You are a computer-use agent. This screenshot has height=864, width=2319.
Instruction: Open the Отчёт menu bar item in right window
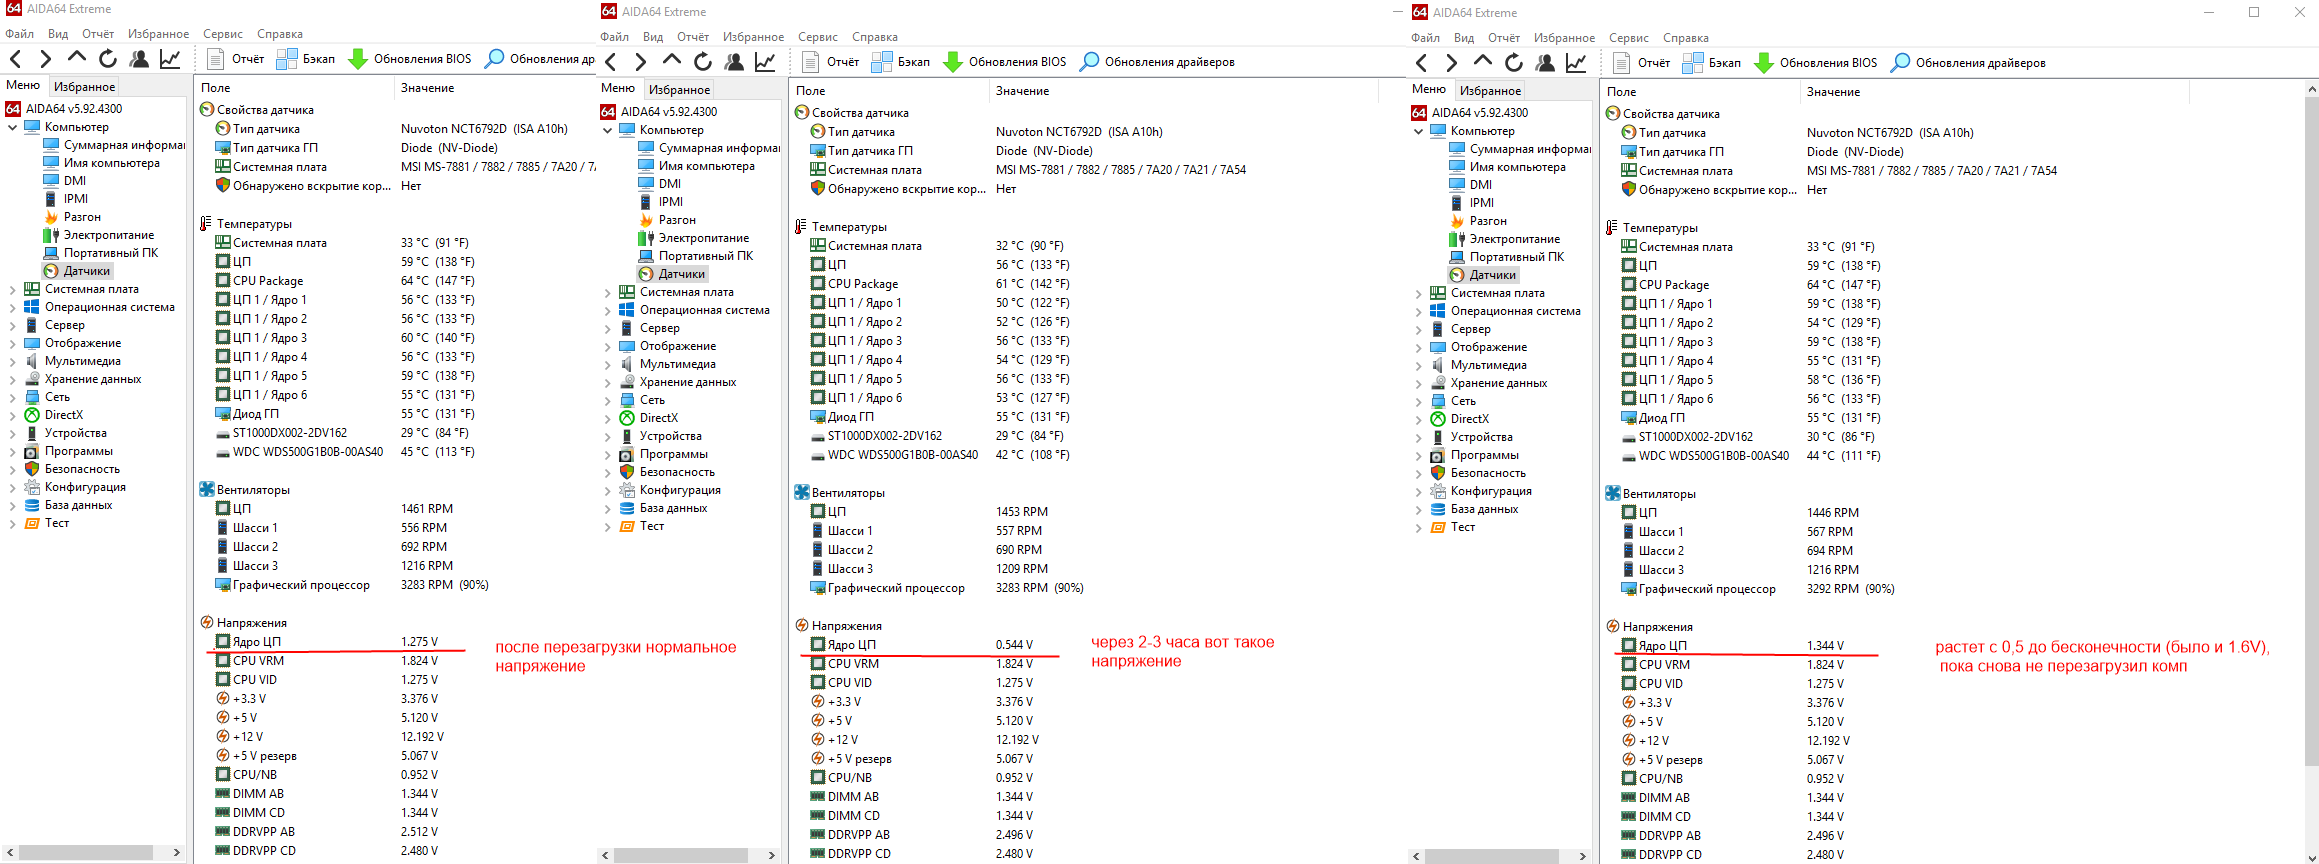click(1504, 38)
